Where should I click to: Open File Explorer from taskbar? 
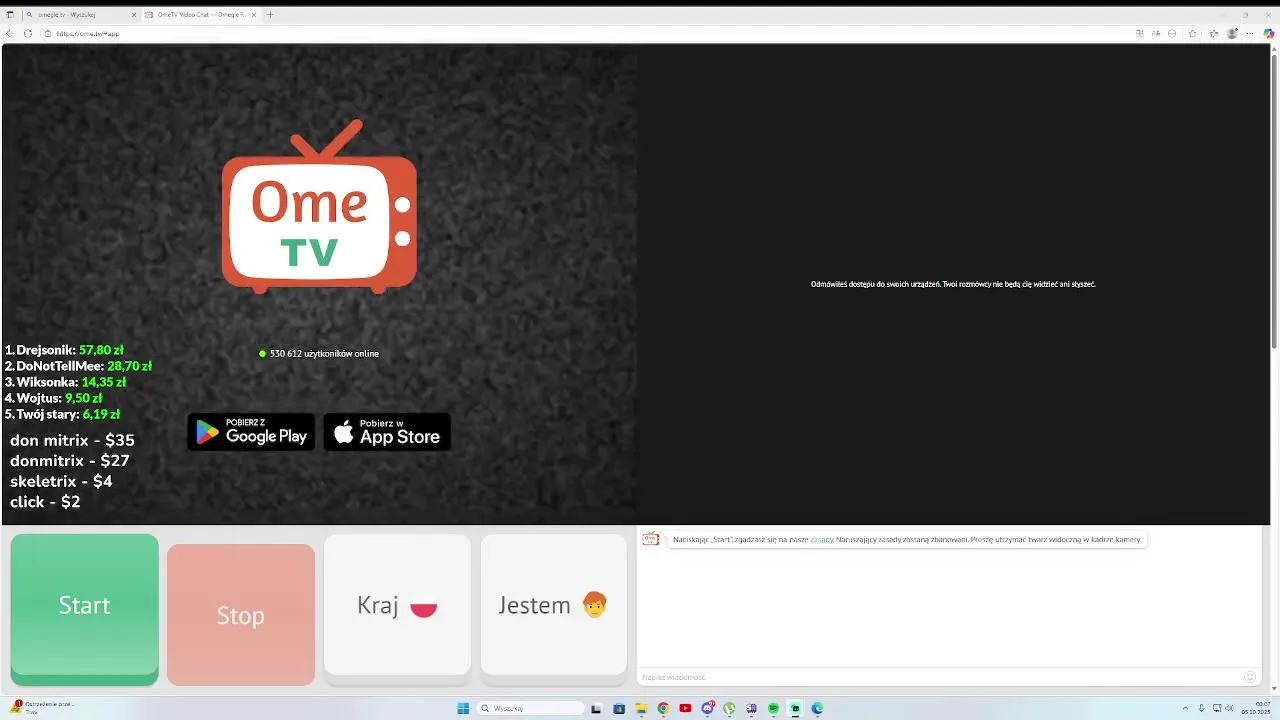pos(641,708)
